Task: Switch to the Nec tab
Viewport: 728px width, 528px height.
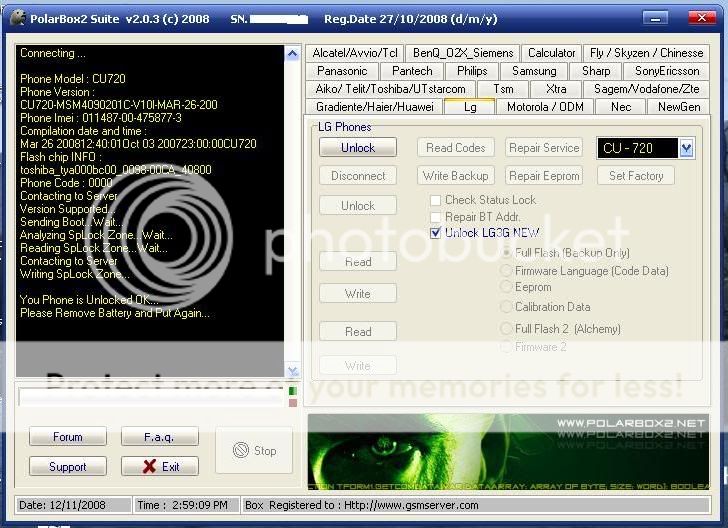Action: click(x=621, y=107)
